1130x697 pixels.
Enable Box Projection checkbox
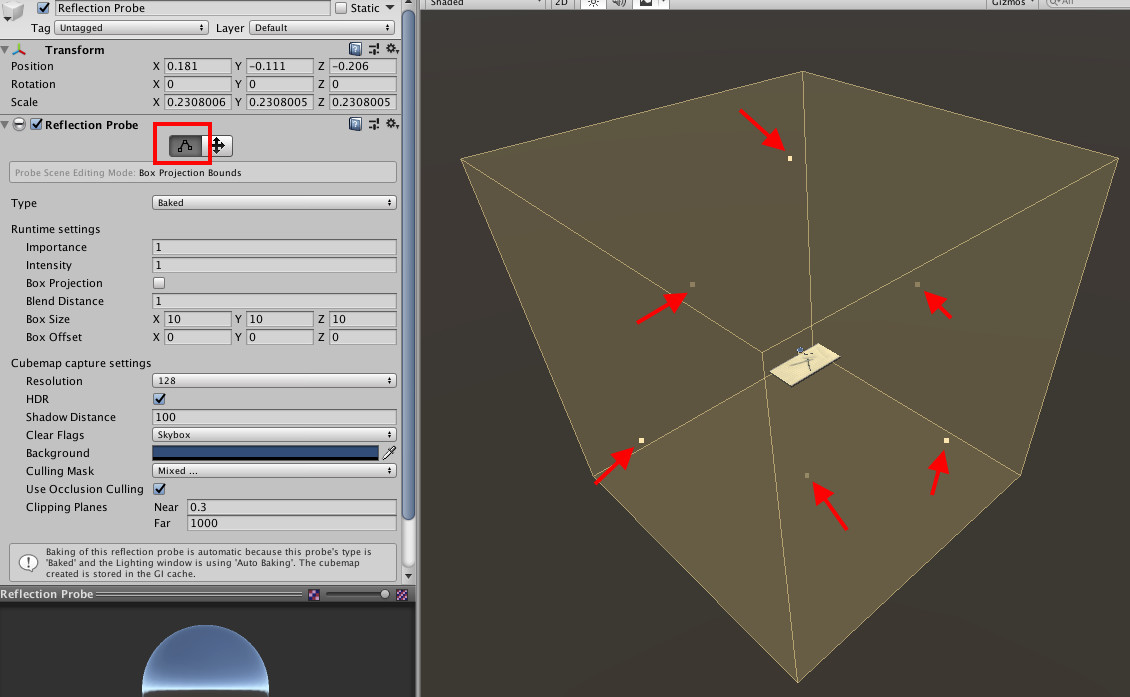159,283
